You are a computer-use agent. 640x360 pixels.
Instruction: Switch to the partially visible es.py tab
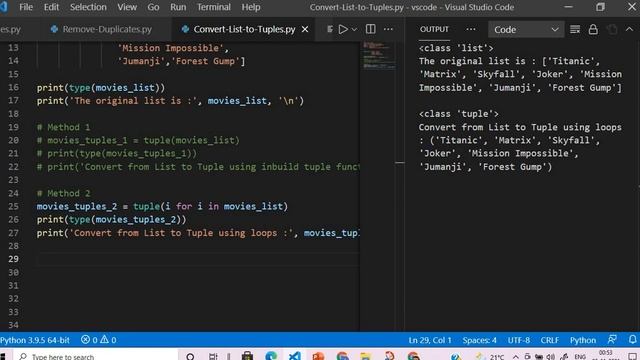coord(11,29)
